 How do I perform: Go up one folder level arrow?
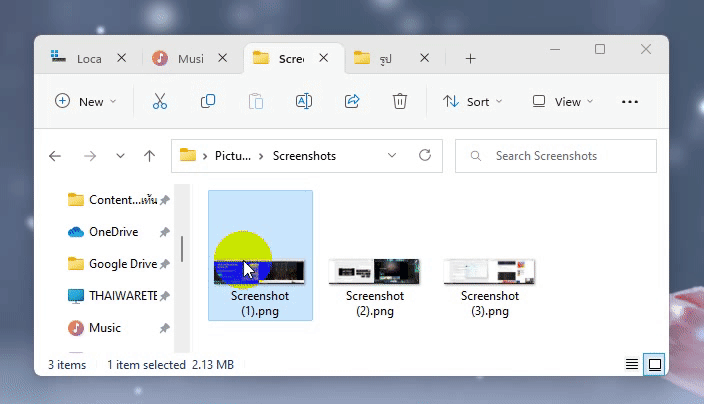[150, 156]
